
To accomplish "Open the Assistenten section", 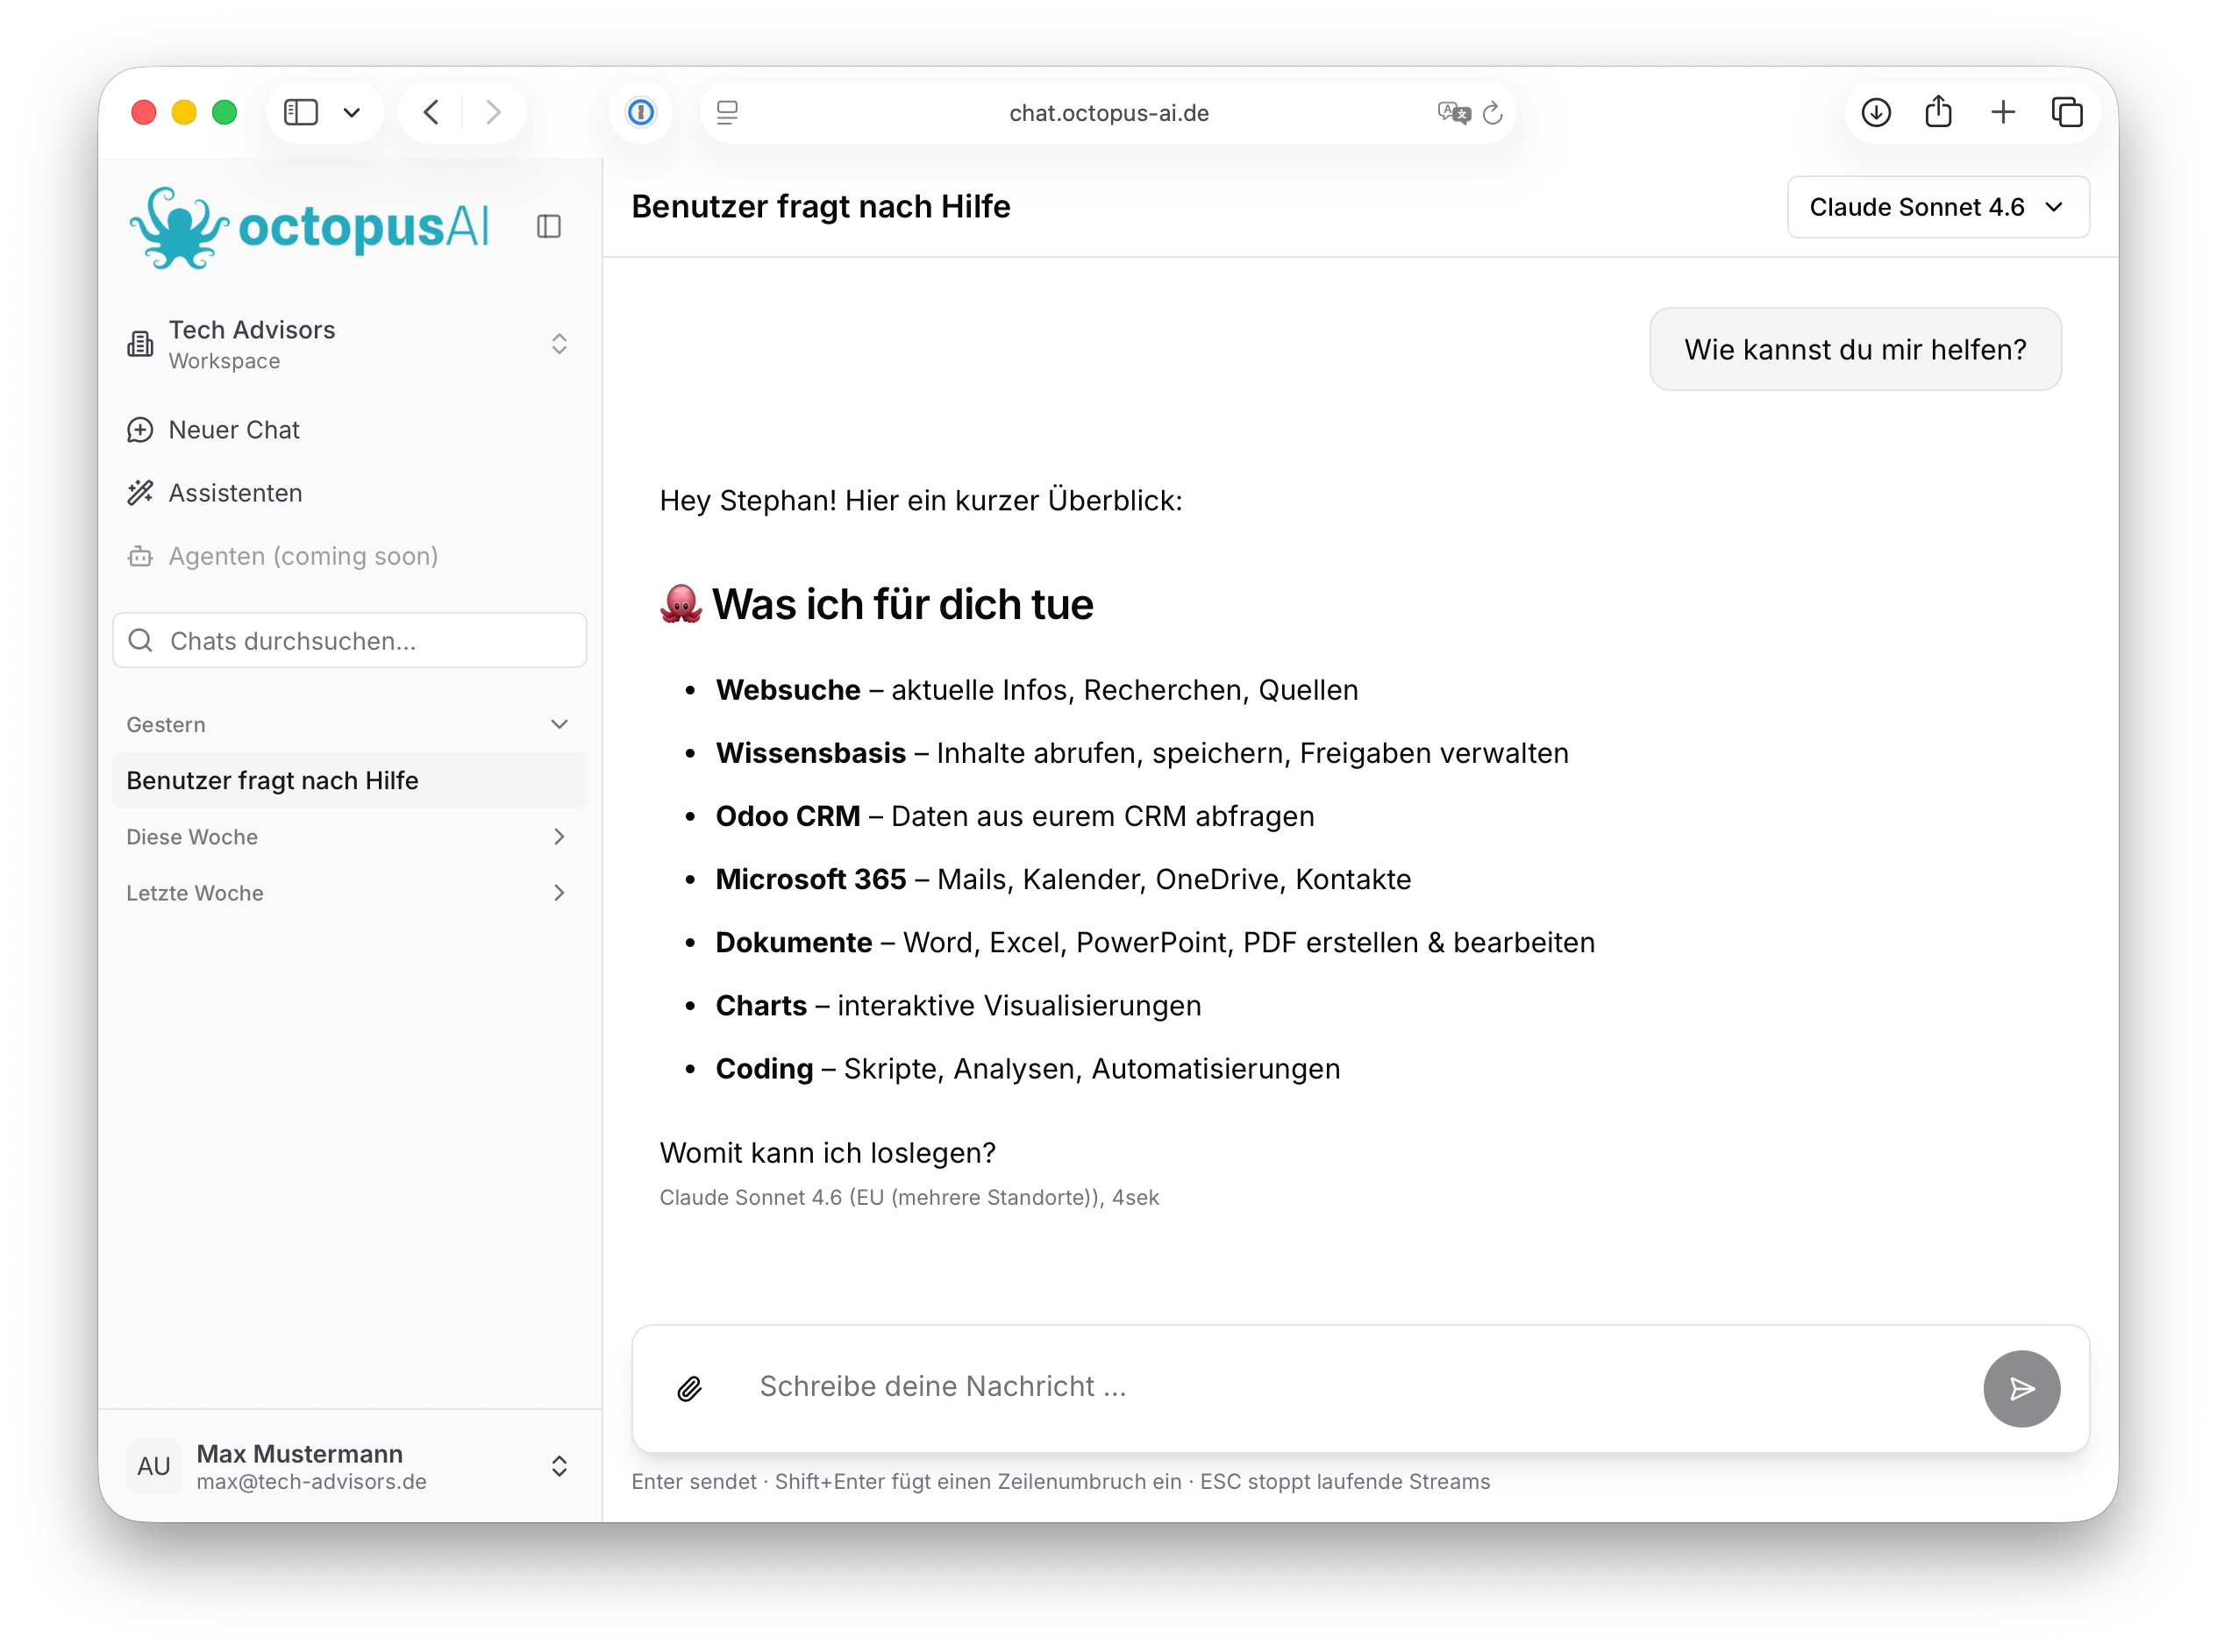I will pos(235,493).
